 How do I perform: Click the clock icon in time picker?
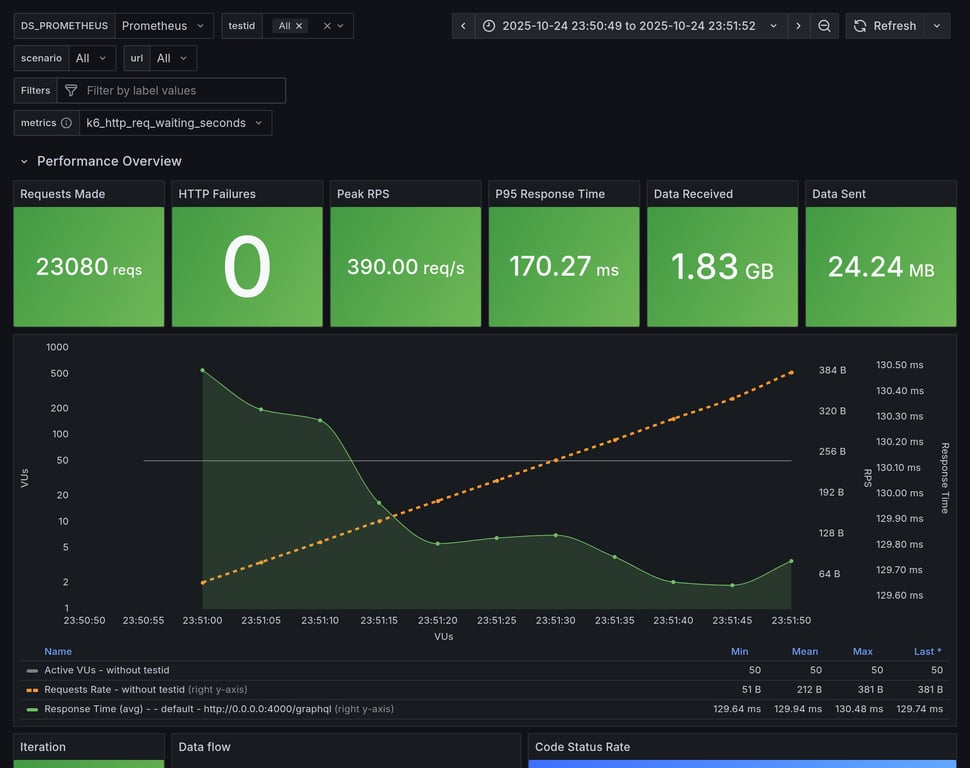489,26
